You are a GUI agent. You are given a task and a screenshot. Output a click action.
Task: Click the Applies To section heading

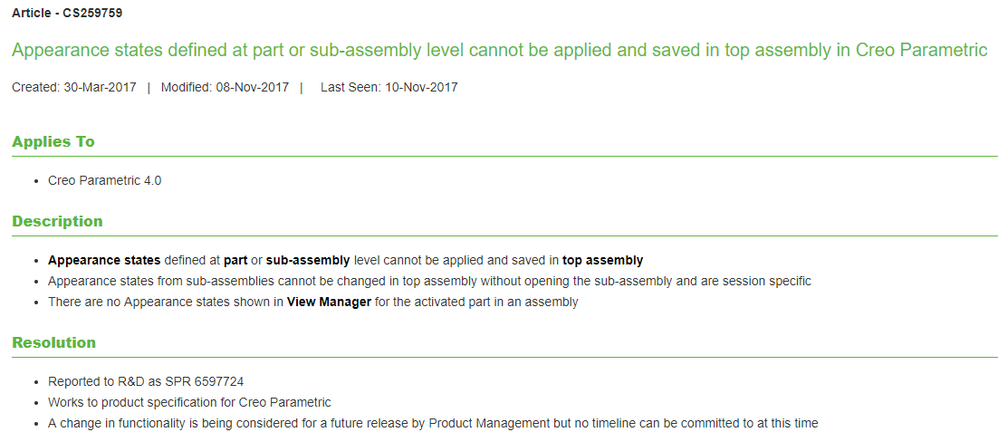point(53,142)
